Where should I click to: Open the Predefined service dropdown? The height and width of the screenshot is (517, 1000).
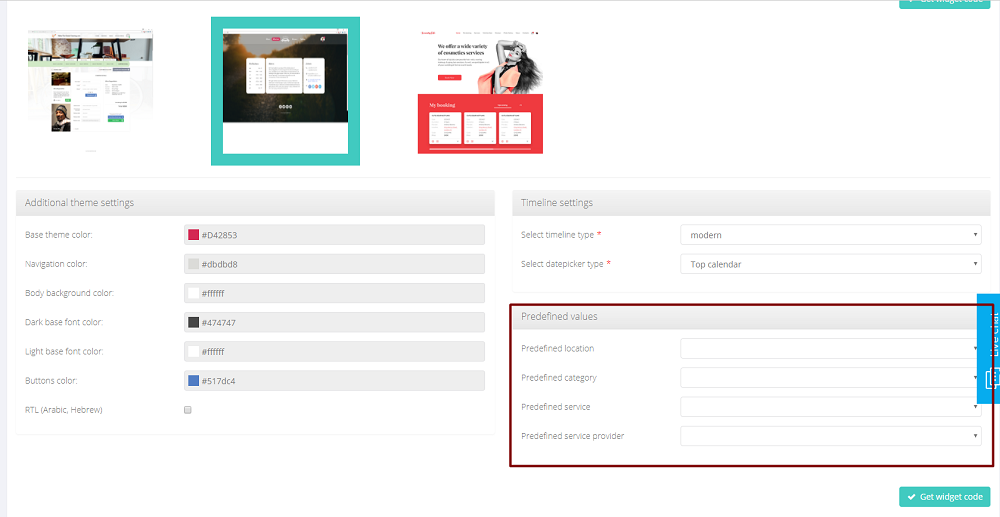click(x=830, y=407)
